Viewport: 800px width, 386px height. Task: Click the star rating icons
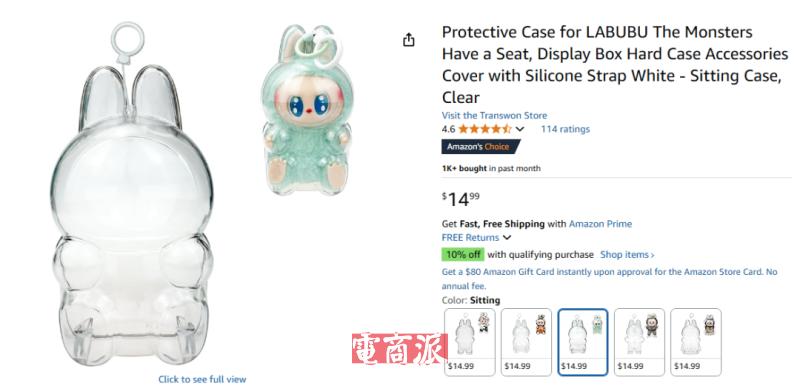point(484,129)
